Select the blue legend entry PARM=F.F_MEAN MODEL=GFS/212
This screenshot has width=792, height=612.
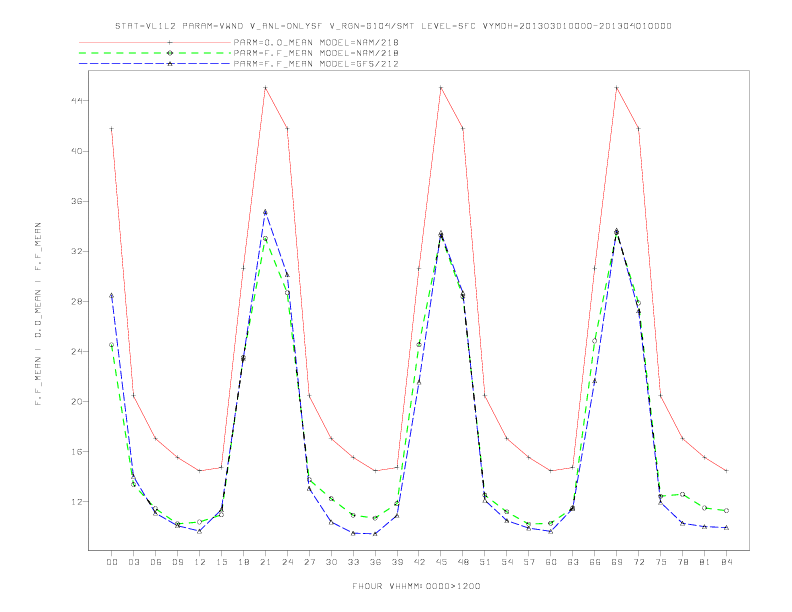pyautogui.click(x=316, y=64)
